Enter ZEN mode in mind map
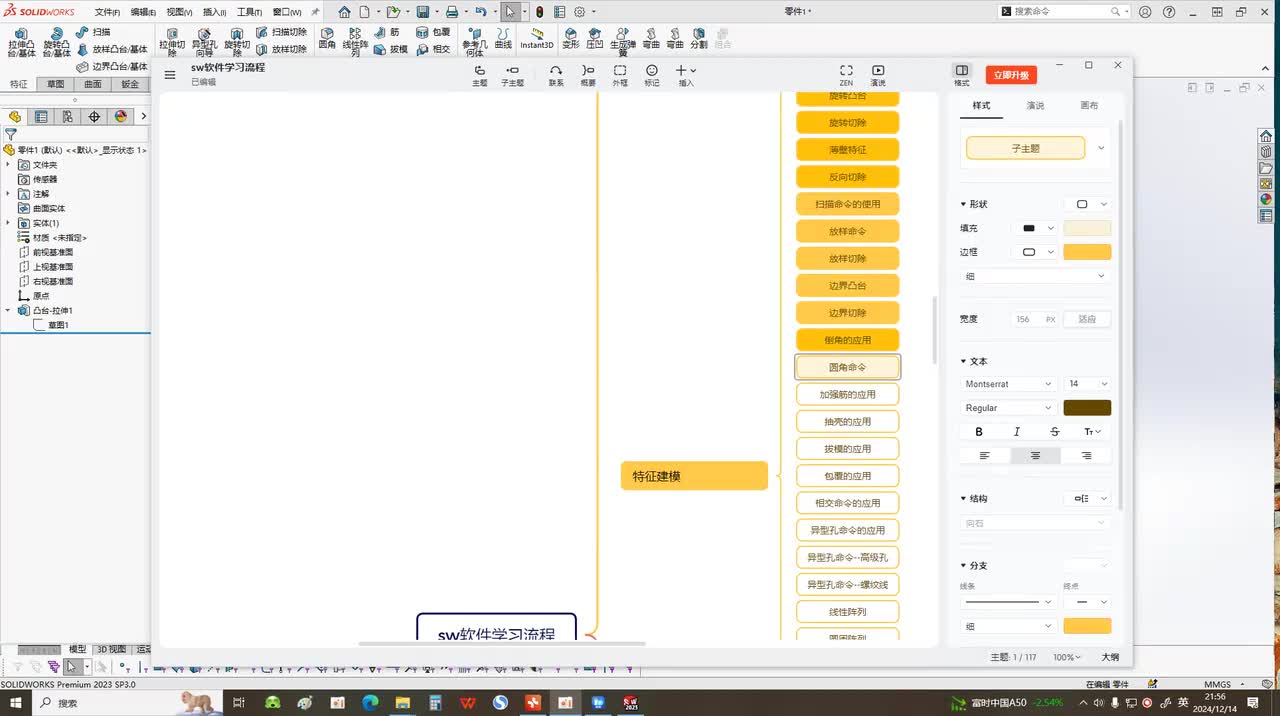Viewport: 1280px width, 716px height. pos(846,75)
